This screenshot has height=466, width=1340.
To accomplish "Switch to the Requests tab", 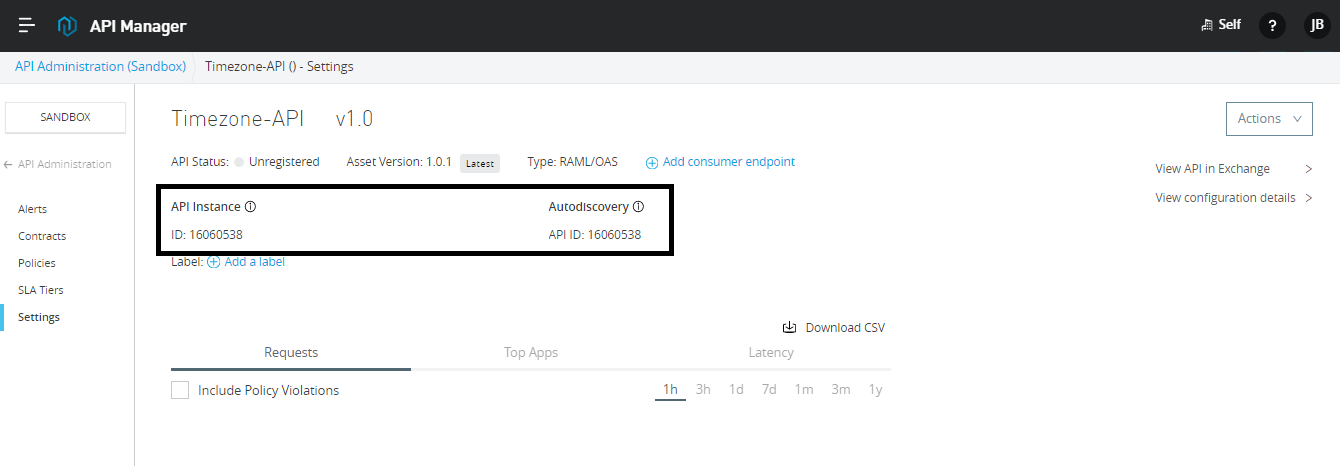I will click(x=291, y=352).
